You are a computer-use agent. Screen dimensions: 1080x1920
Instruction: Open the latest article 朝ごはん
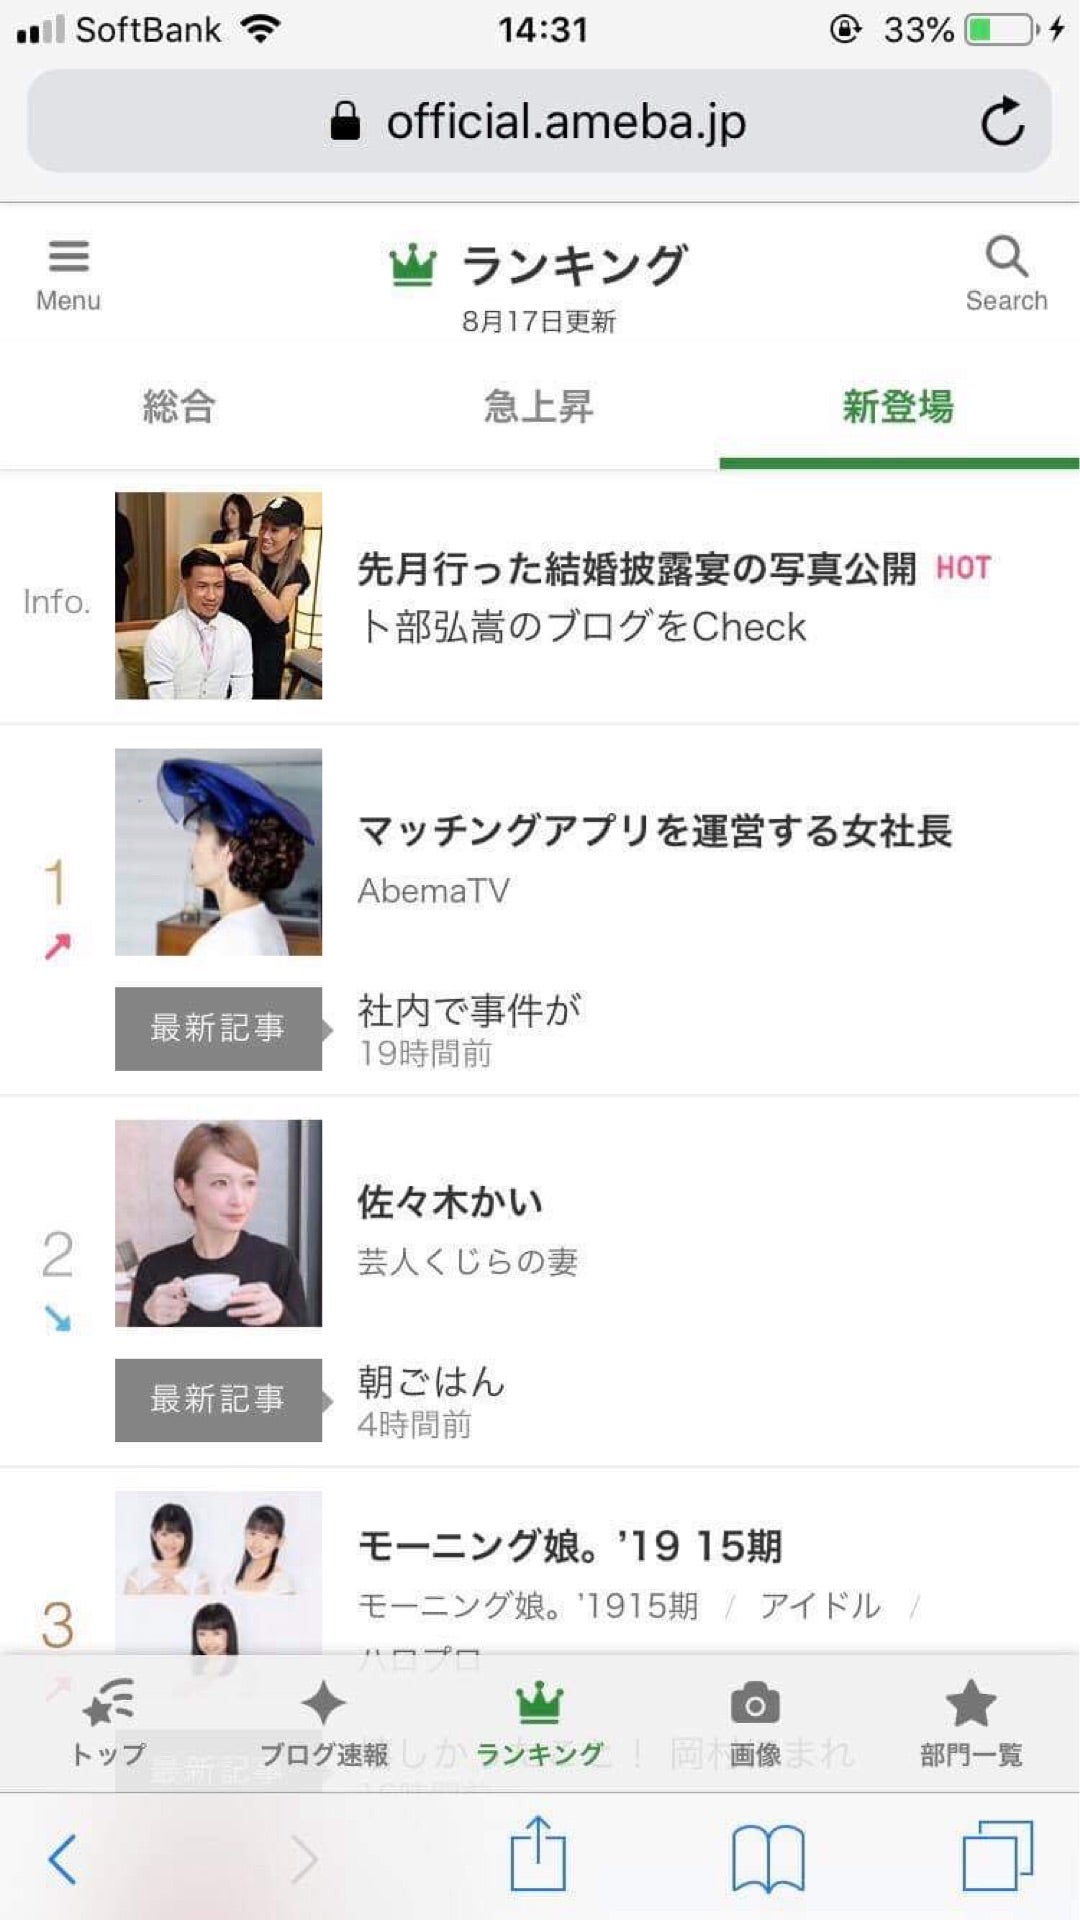pos(431,1383)
